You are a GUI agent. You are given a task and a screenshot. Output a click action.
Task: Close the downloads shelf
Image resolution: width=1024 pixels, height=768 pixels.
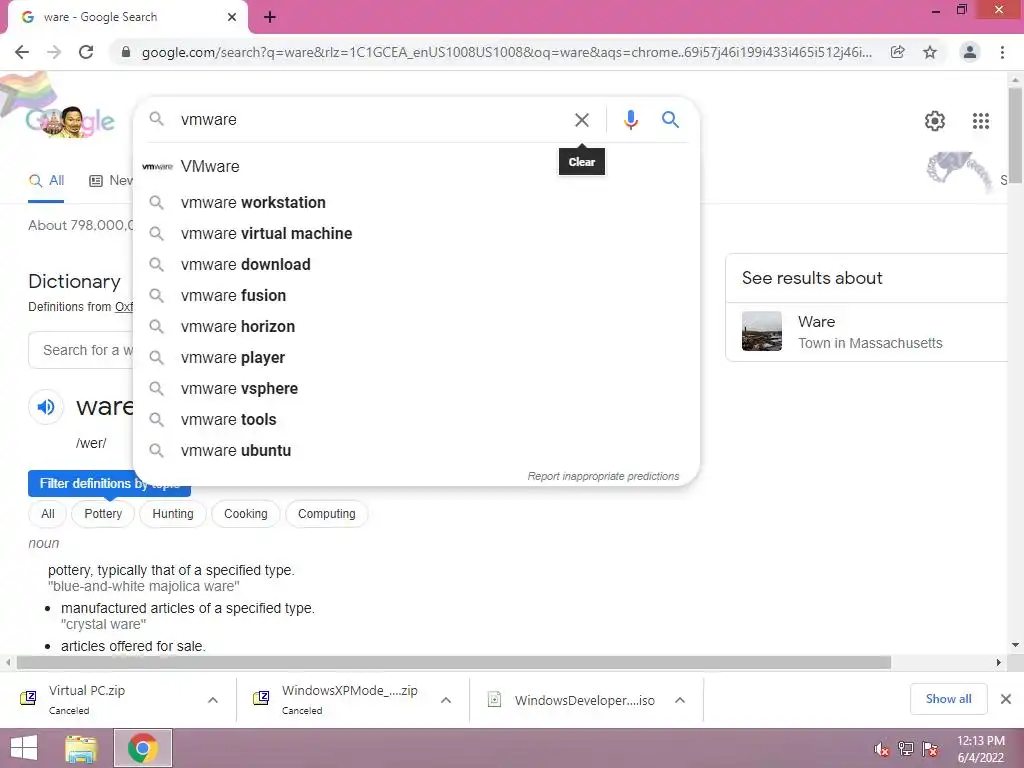(x=1006, y=699)
